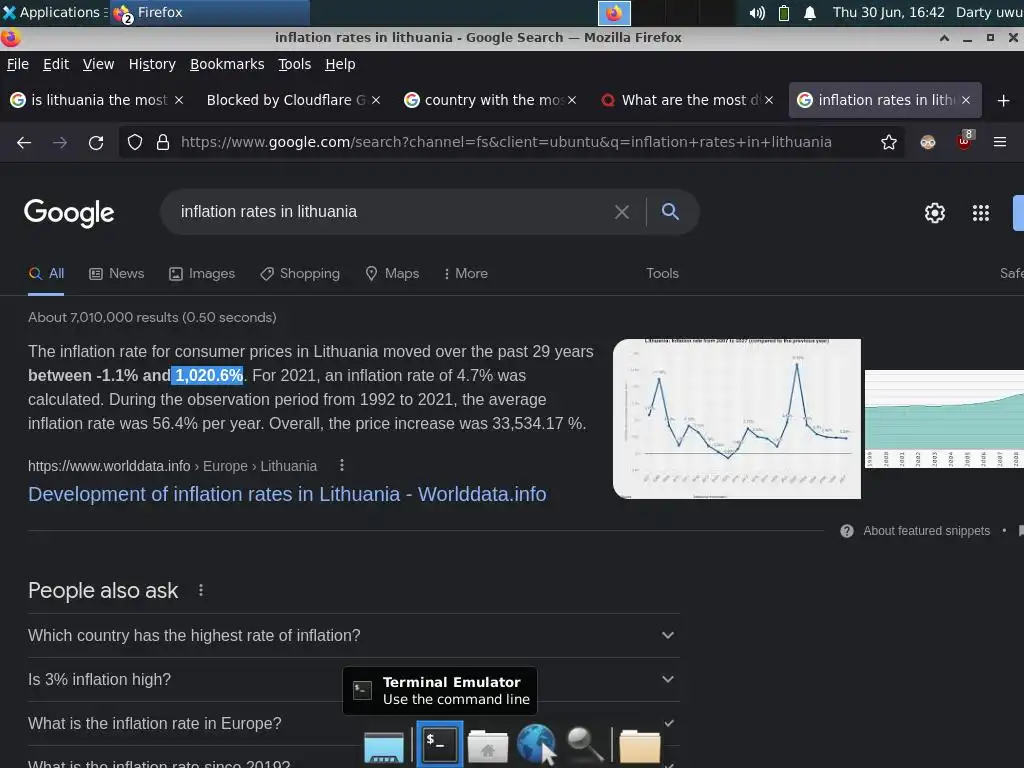Open file manager folder in dock
Viewport: 1024px width, 768px height.
[x=639, y=746]
